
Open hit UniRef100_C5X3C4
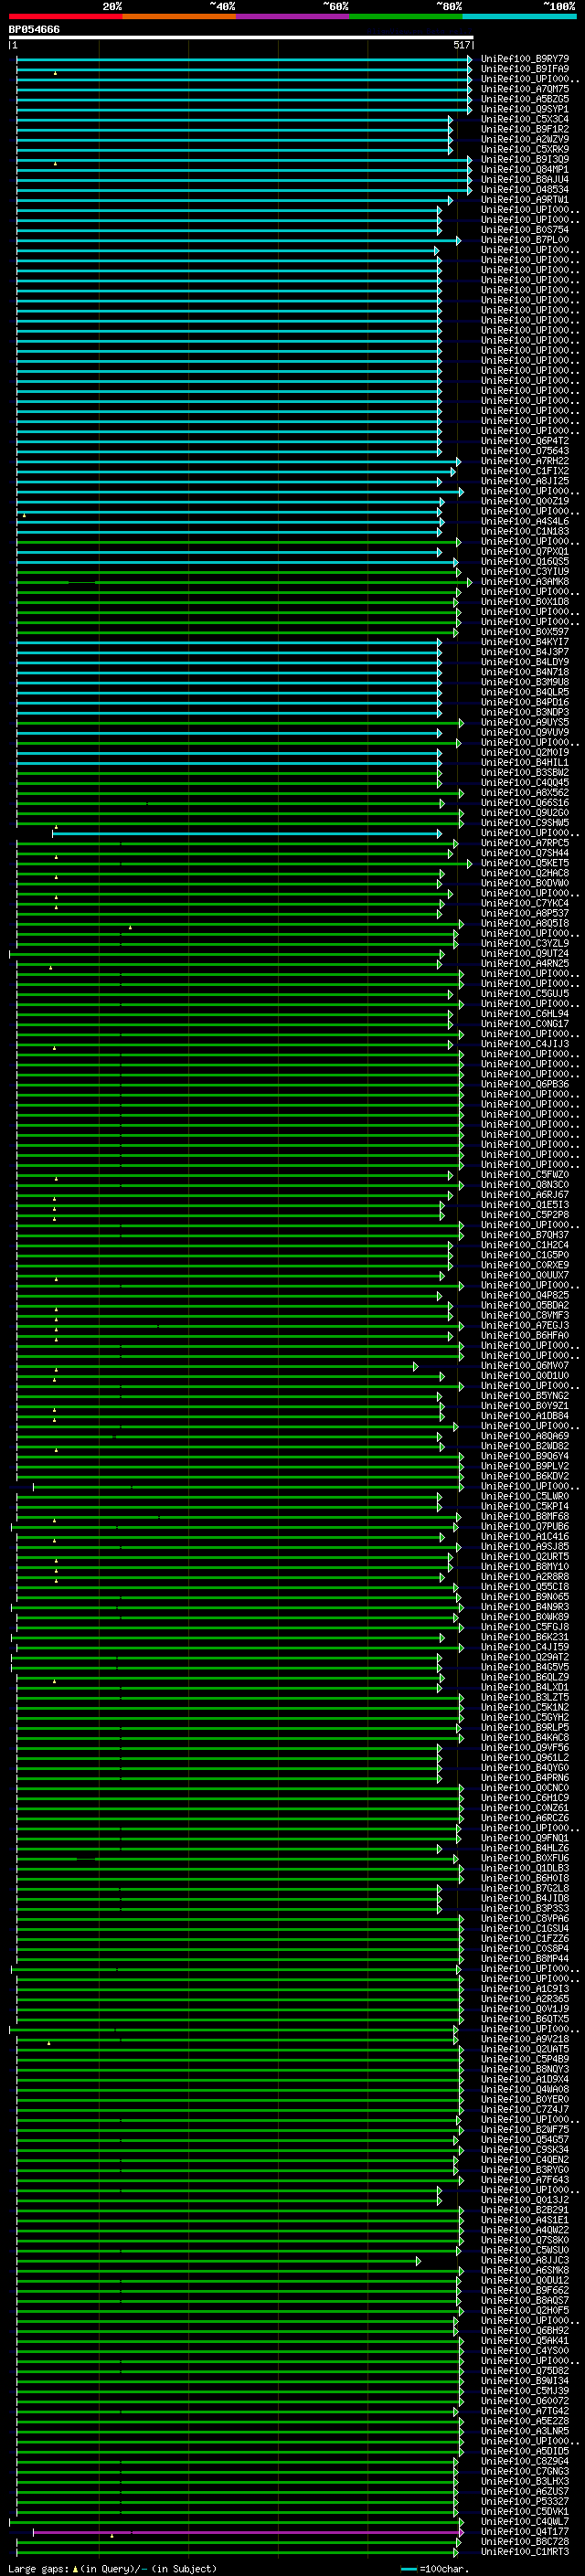pos(525,119)
